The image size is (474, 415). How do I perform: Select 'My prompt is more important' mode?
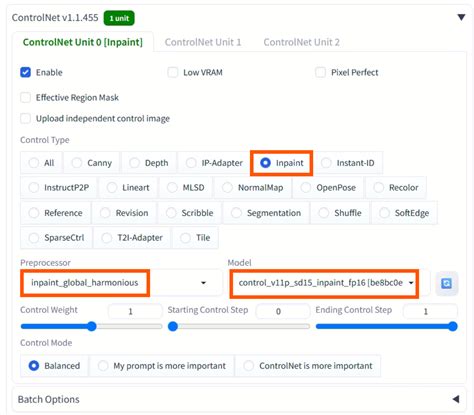point(162,366)
